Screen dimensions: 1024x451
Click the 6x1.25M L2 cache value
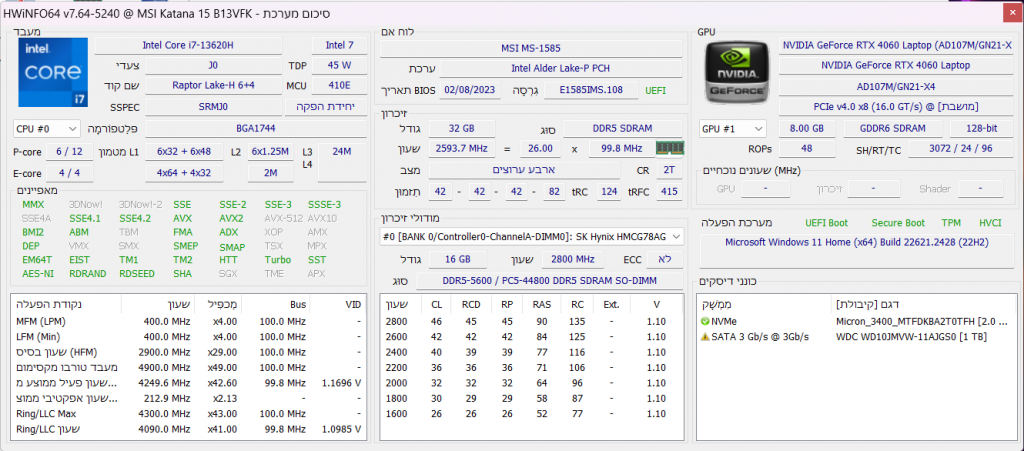pos(270,152)
